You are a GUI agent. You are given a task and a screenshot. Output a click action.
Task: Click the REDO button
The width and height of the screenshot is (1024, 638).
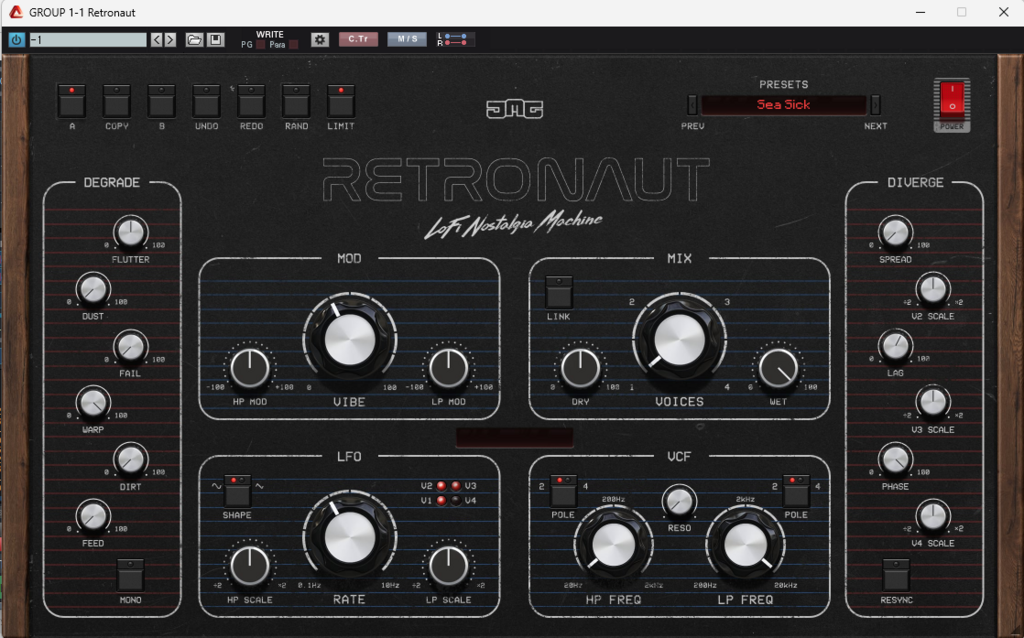[251, 101]
